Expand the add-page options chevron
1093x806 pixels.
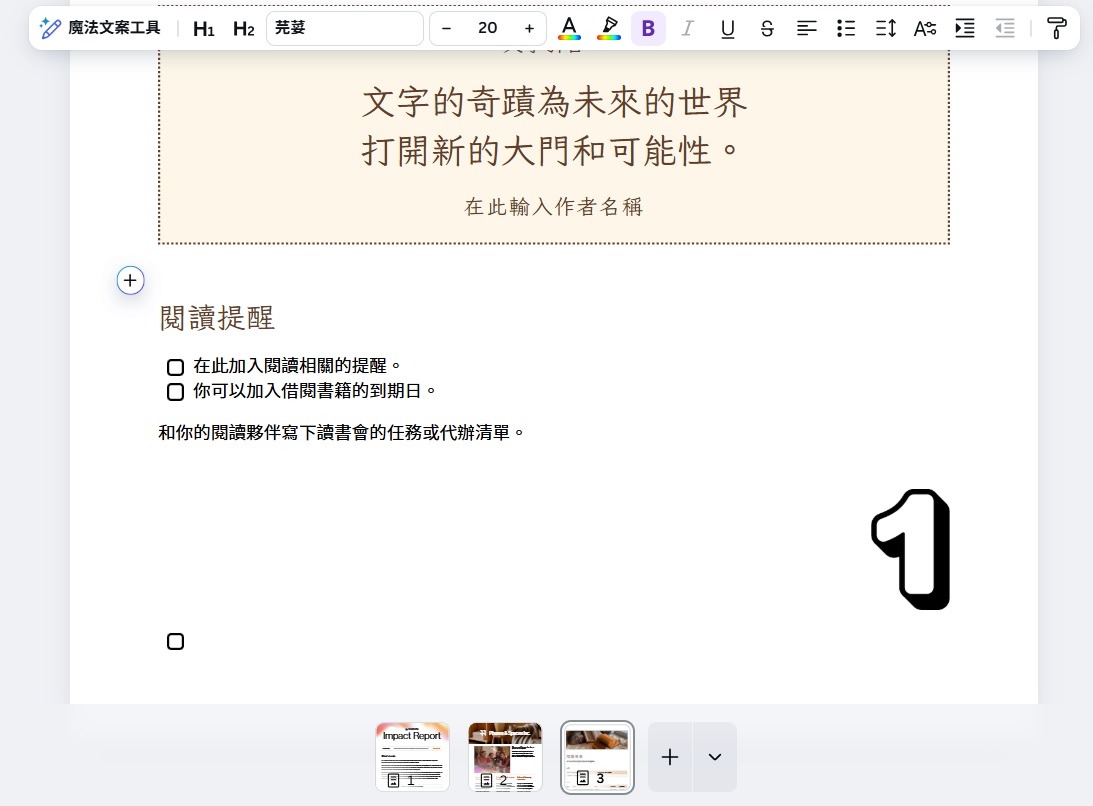click(714, 757)
